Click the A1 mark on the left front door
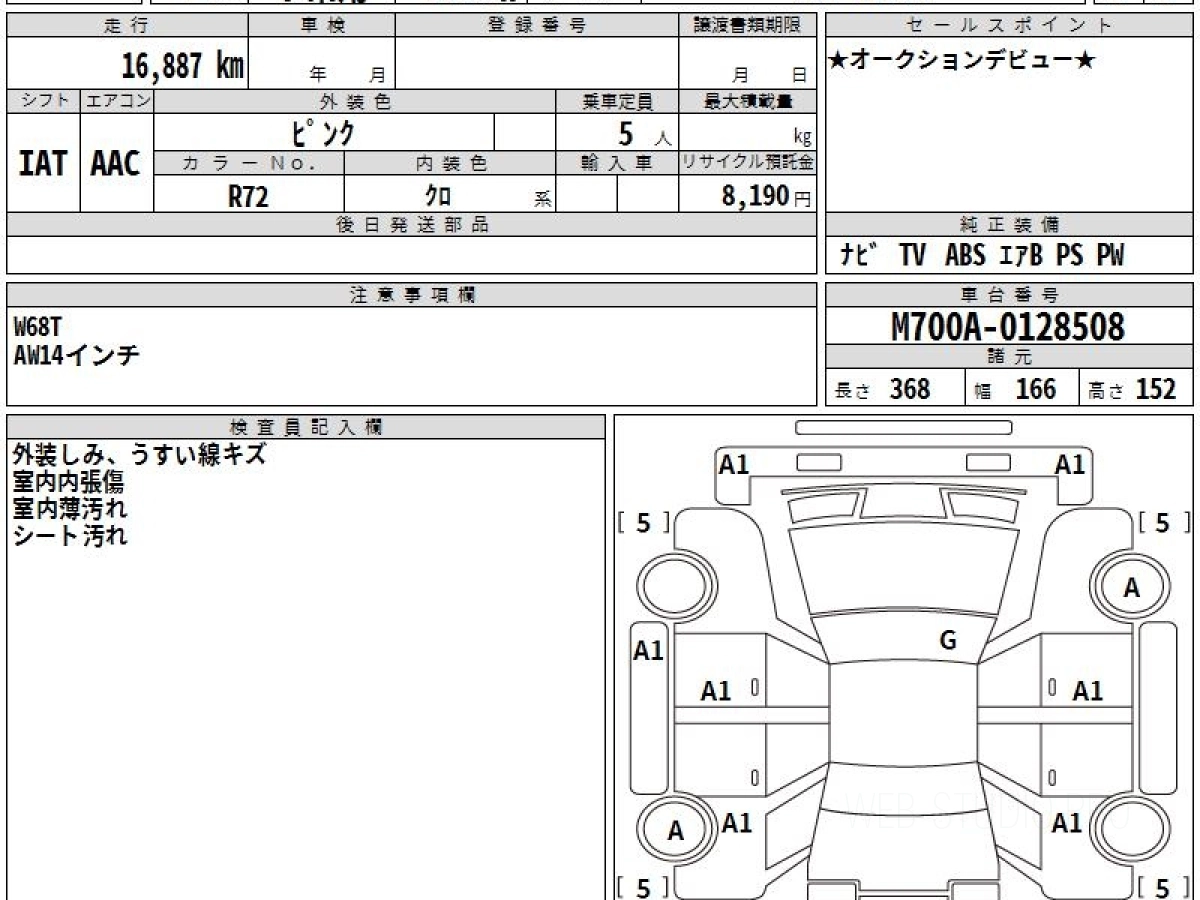 pyautogui.click(x=716, y=691)
